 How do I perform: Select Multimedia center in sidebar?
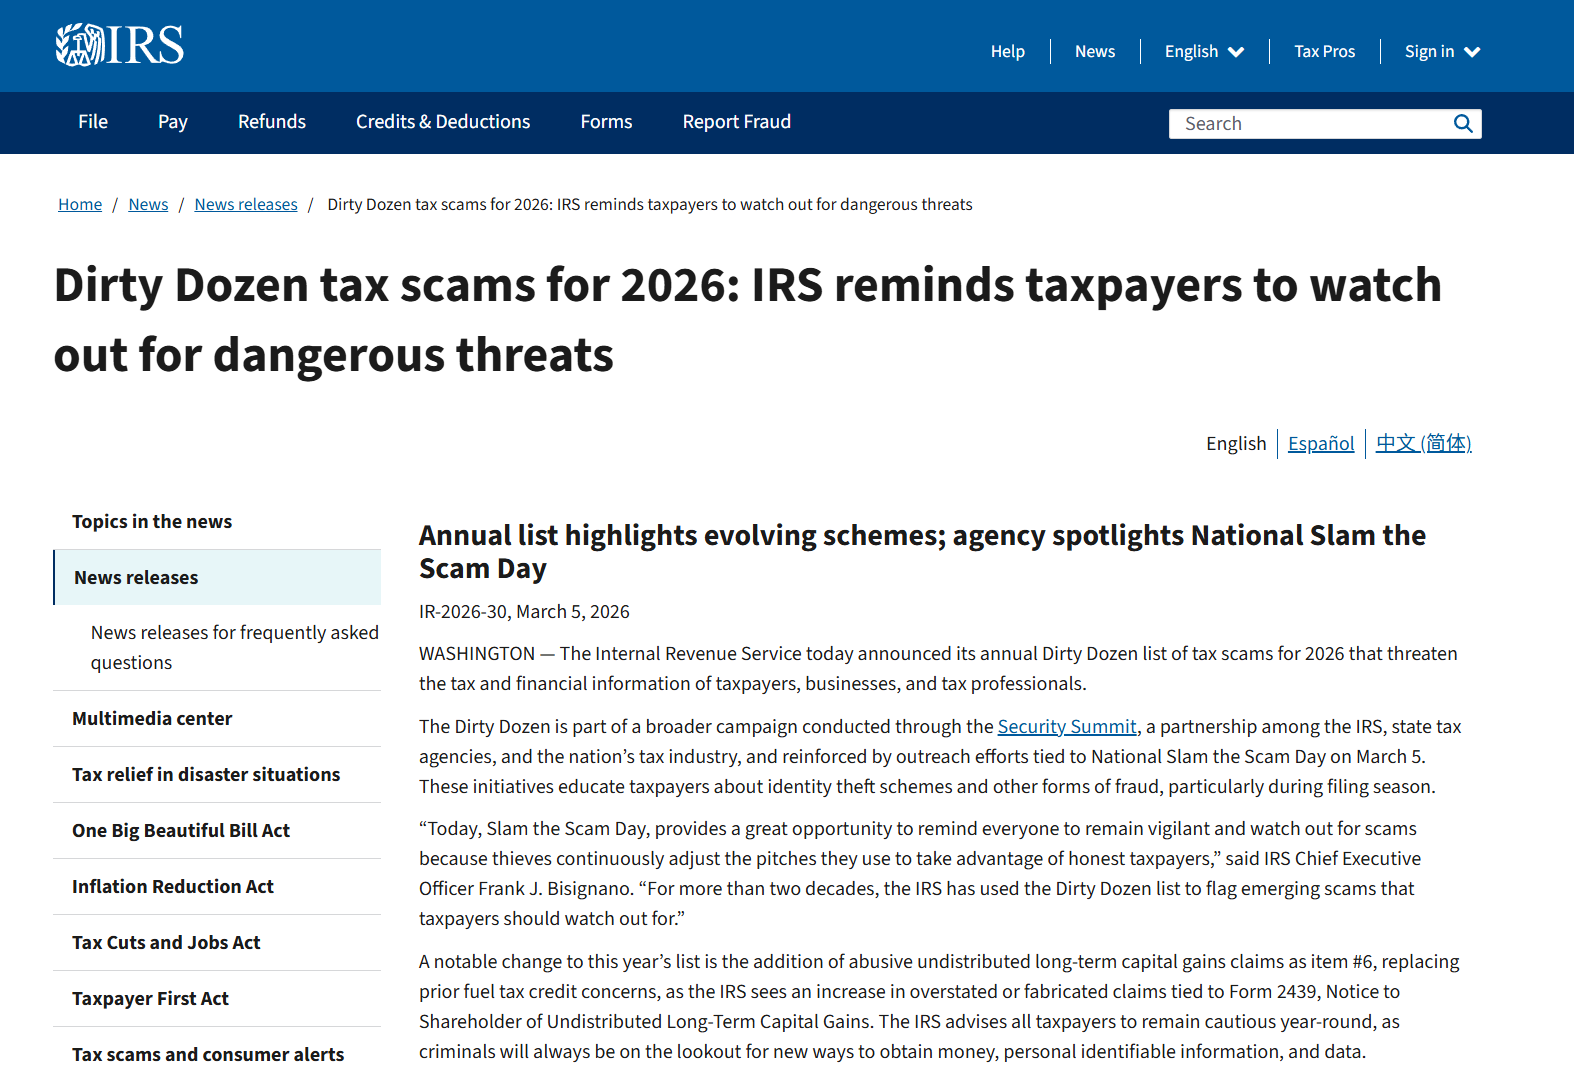click(x=152, y=719)
